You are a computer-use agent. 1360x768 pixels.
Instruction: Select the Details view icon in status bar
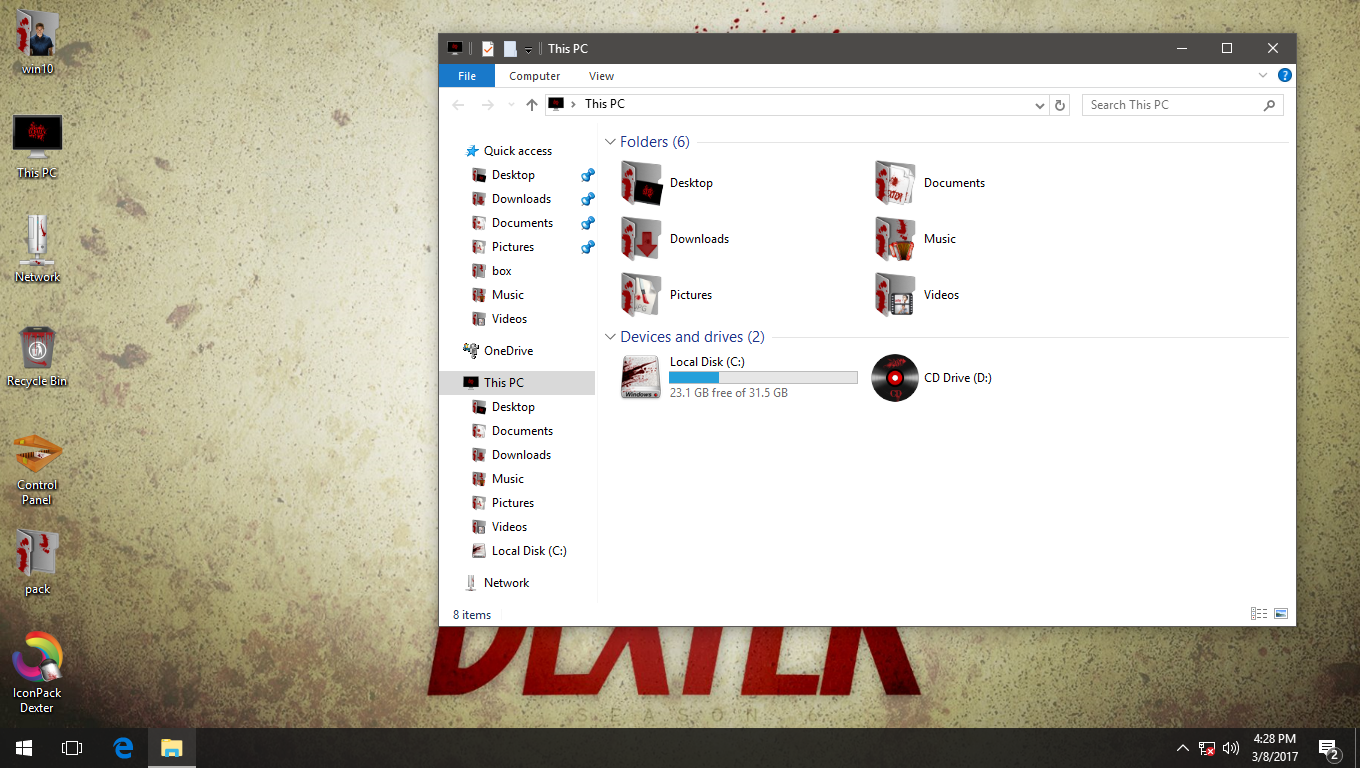click(x=1258, y=614)
